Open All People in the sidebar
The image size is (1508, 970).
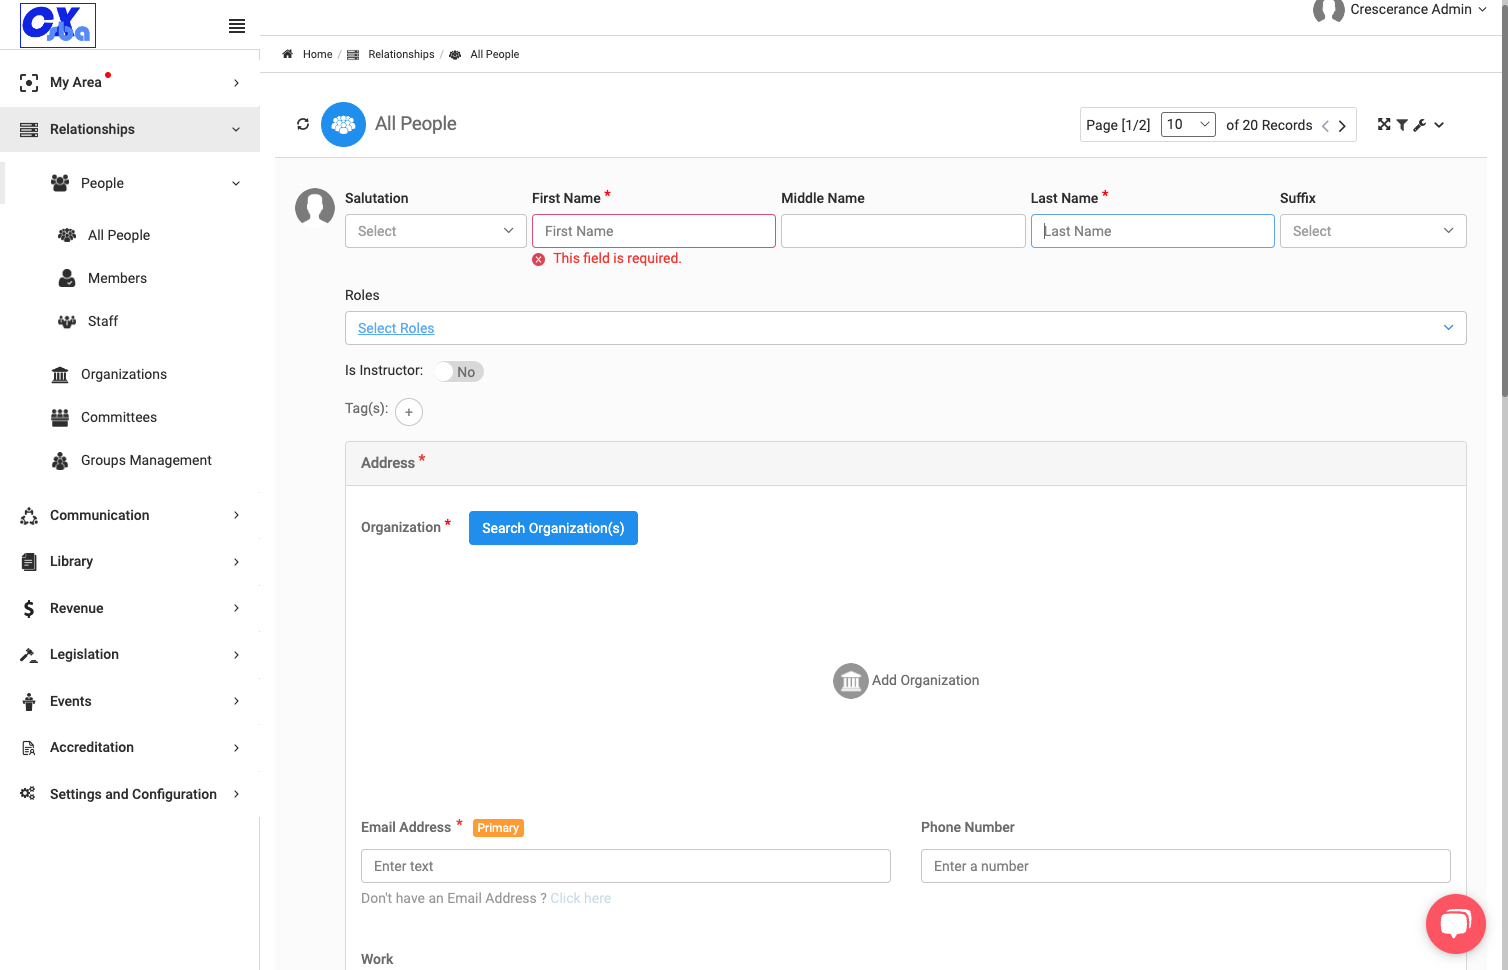tap(119, 235)
